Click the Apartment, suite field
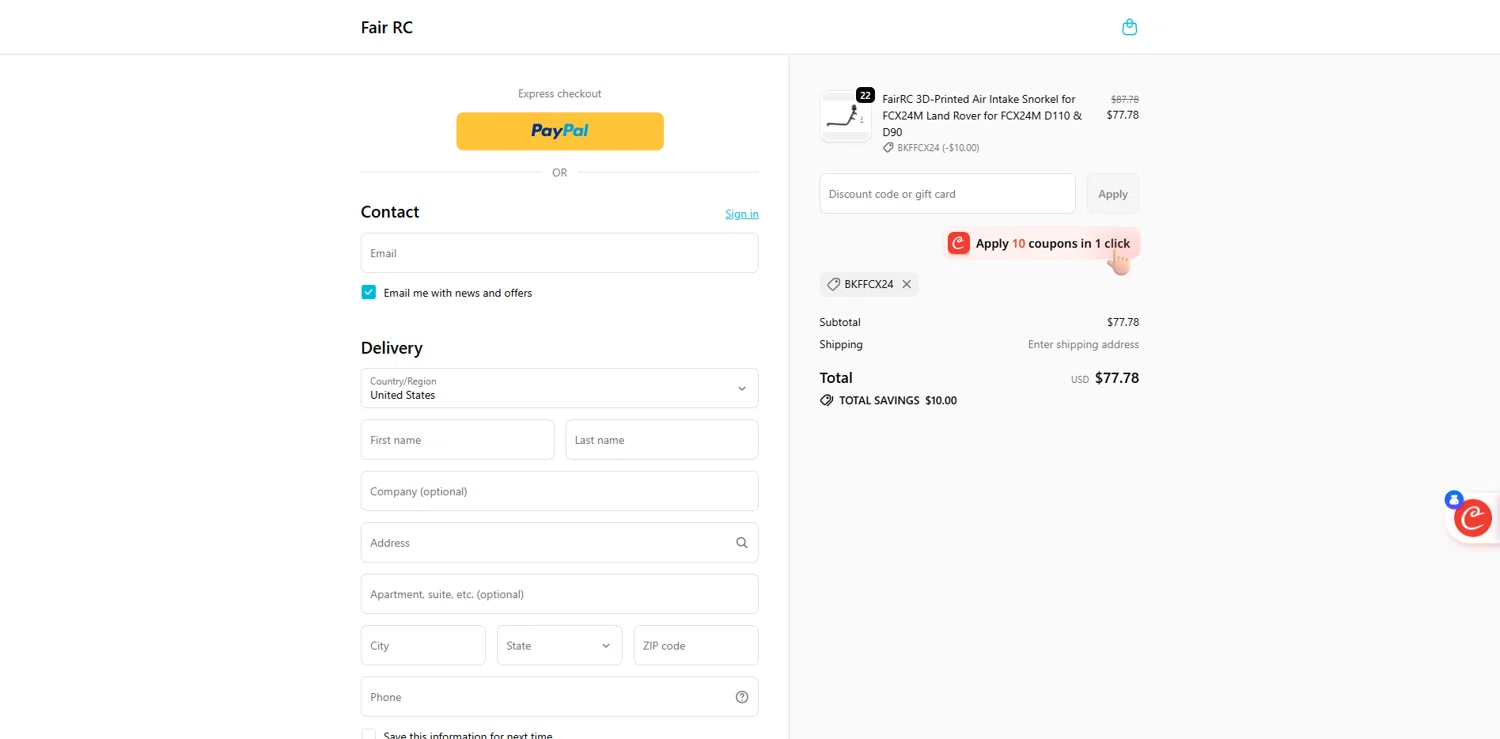 (560, 594)
